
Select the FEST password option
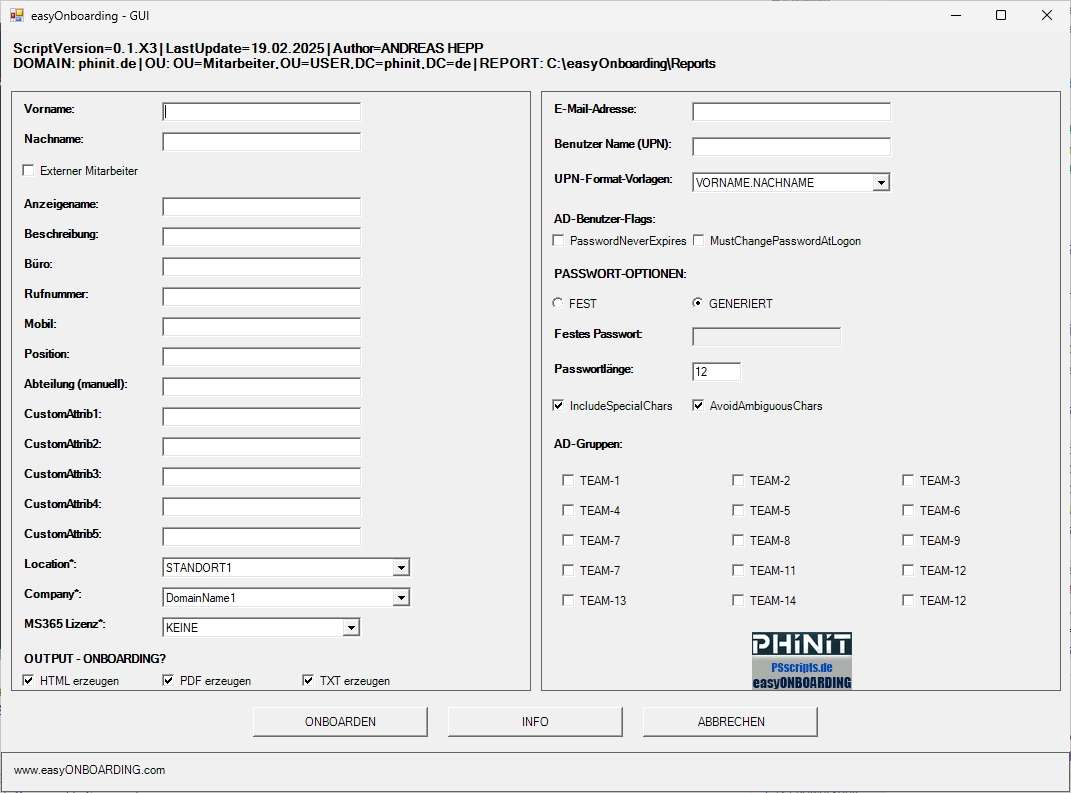558,303
